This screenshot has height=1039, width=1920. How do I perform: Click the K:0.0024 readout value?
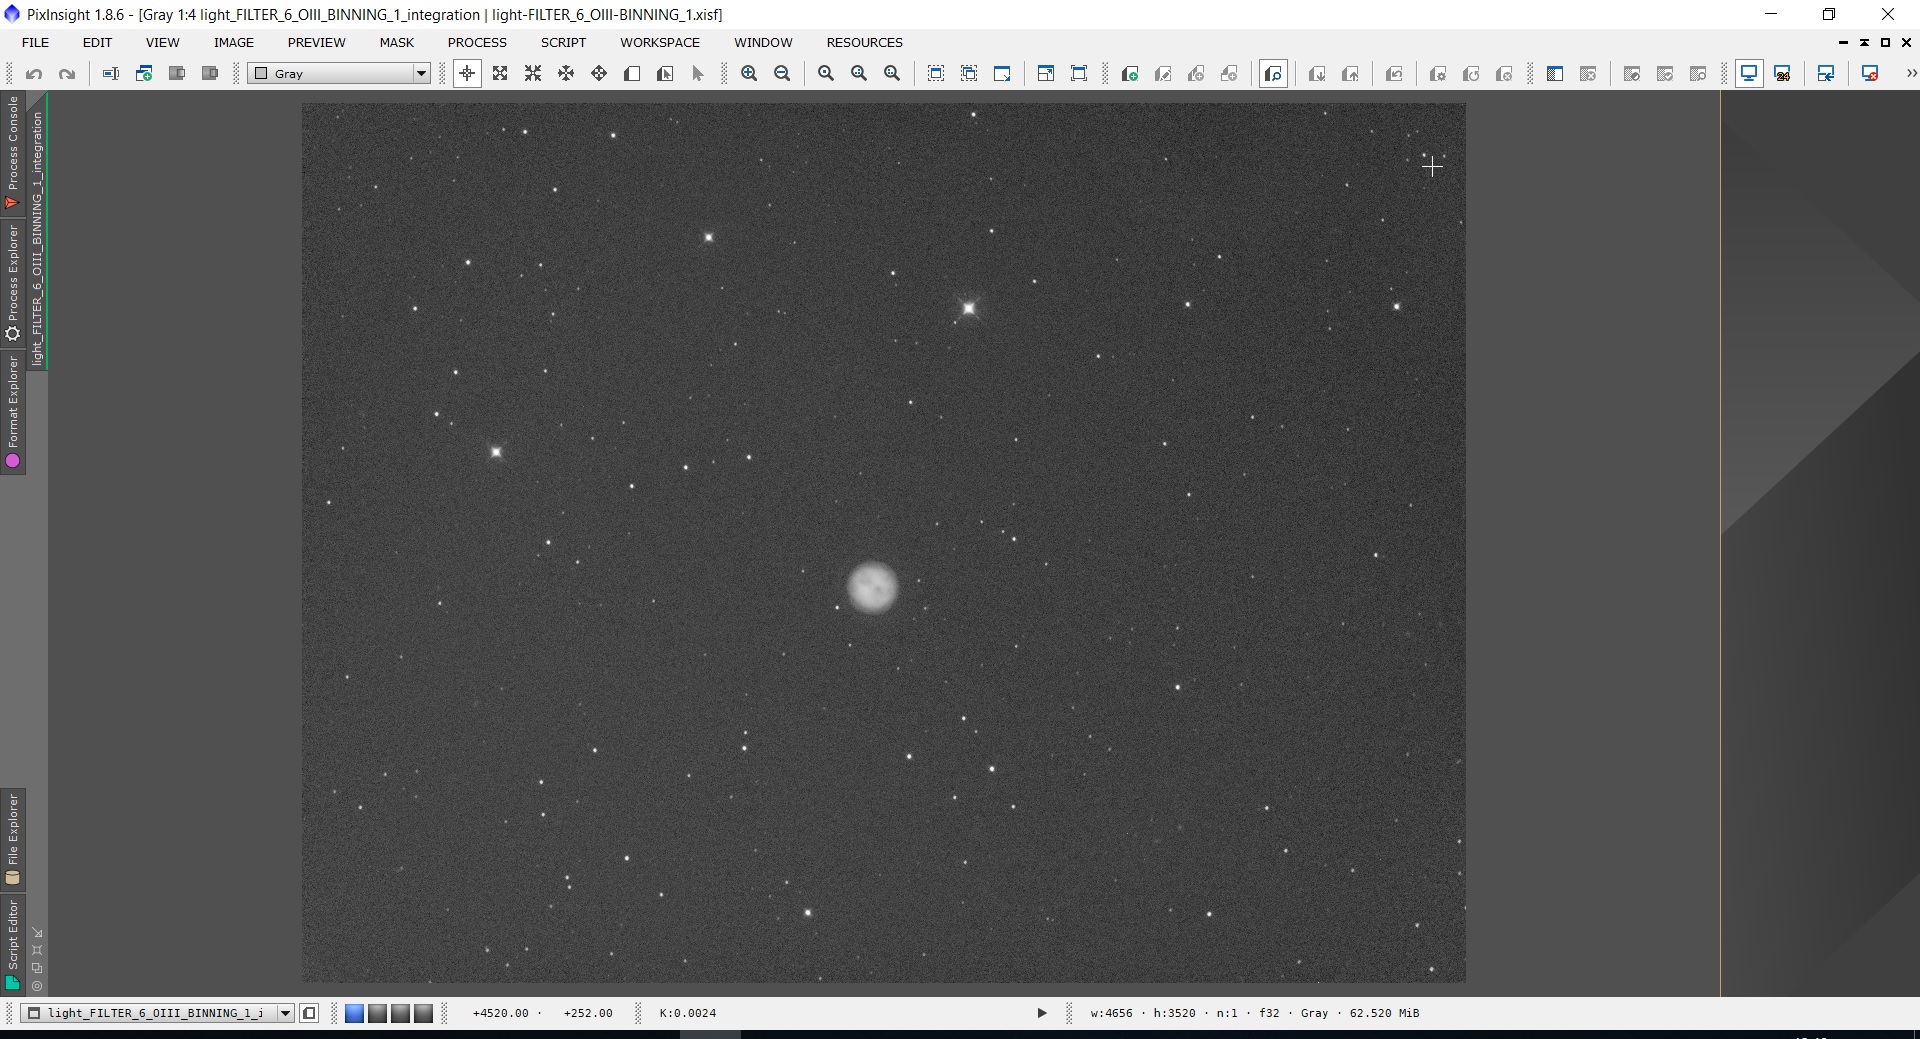(688, 1013)
